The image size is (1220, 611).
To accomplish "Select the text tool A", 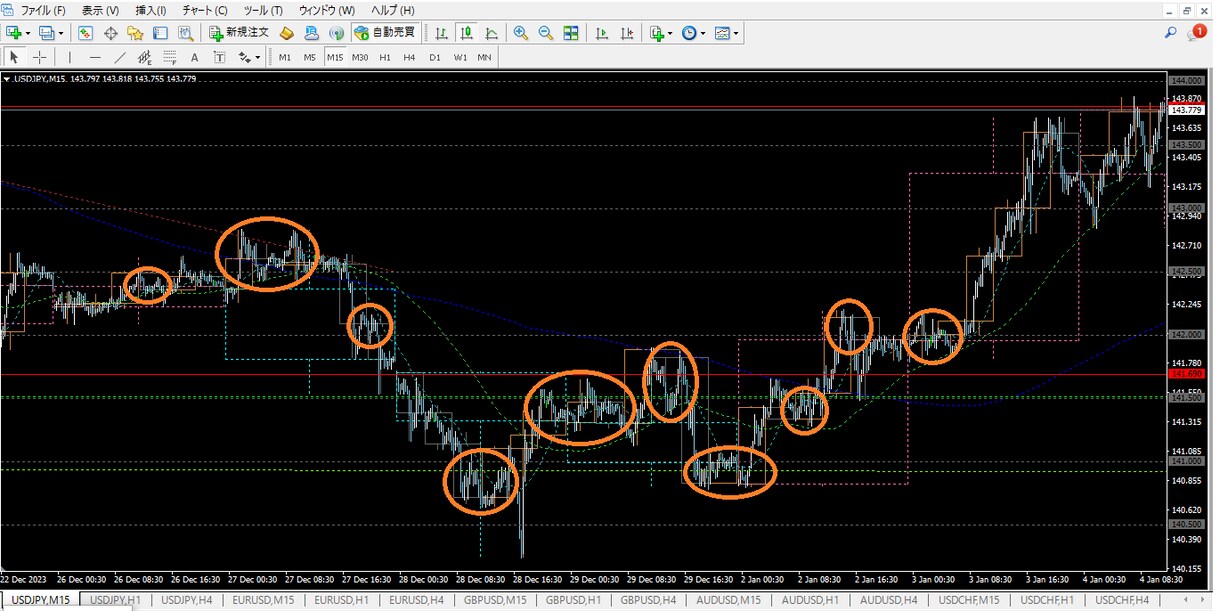I will tap(195, 57).
